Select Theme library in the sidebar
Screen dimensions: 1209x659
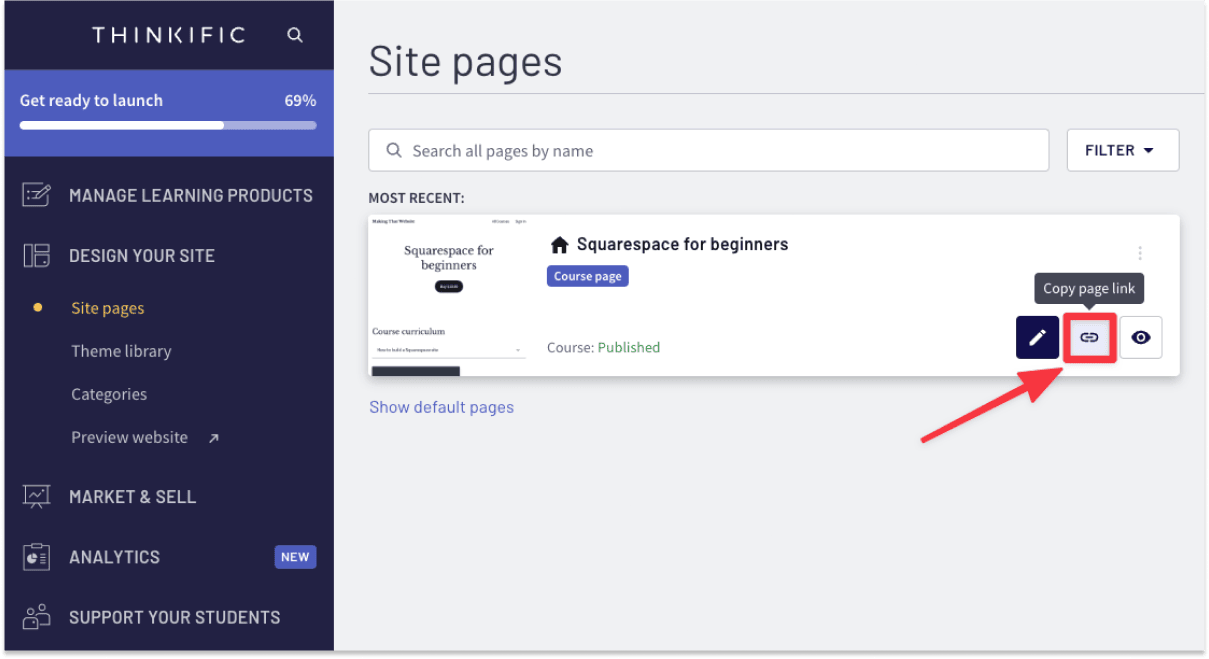click(x=121, y=351)
